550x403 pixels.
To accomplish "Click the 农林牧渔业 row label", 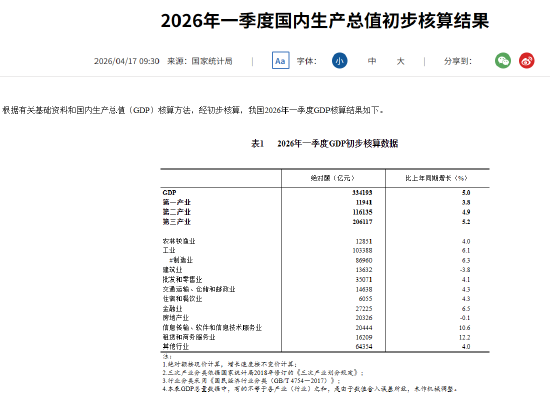I will pos(179,241).
